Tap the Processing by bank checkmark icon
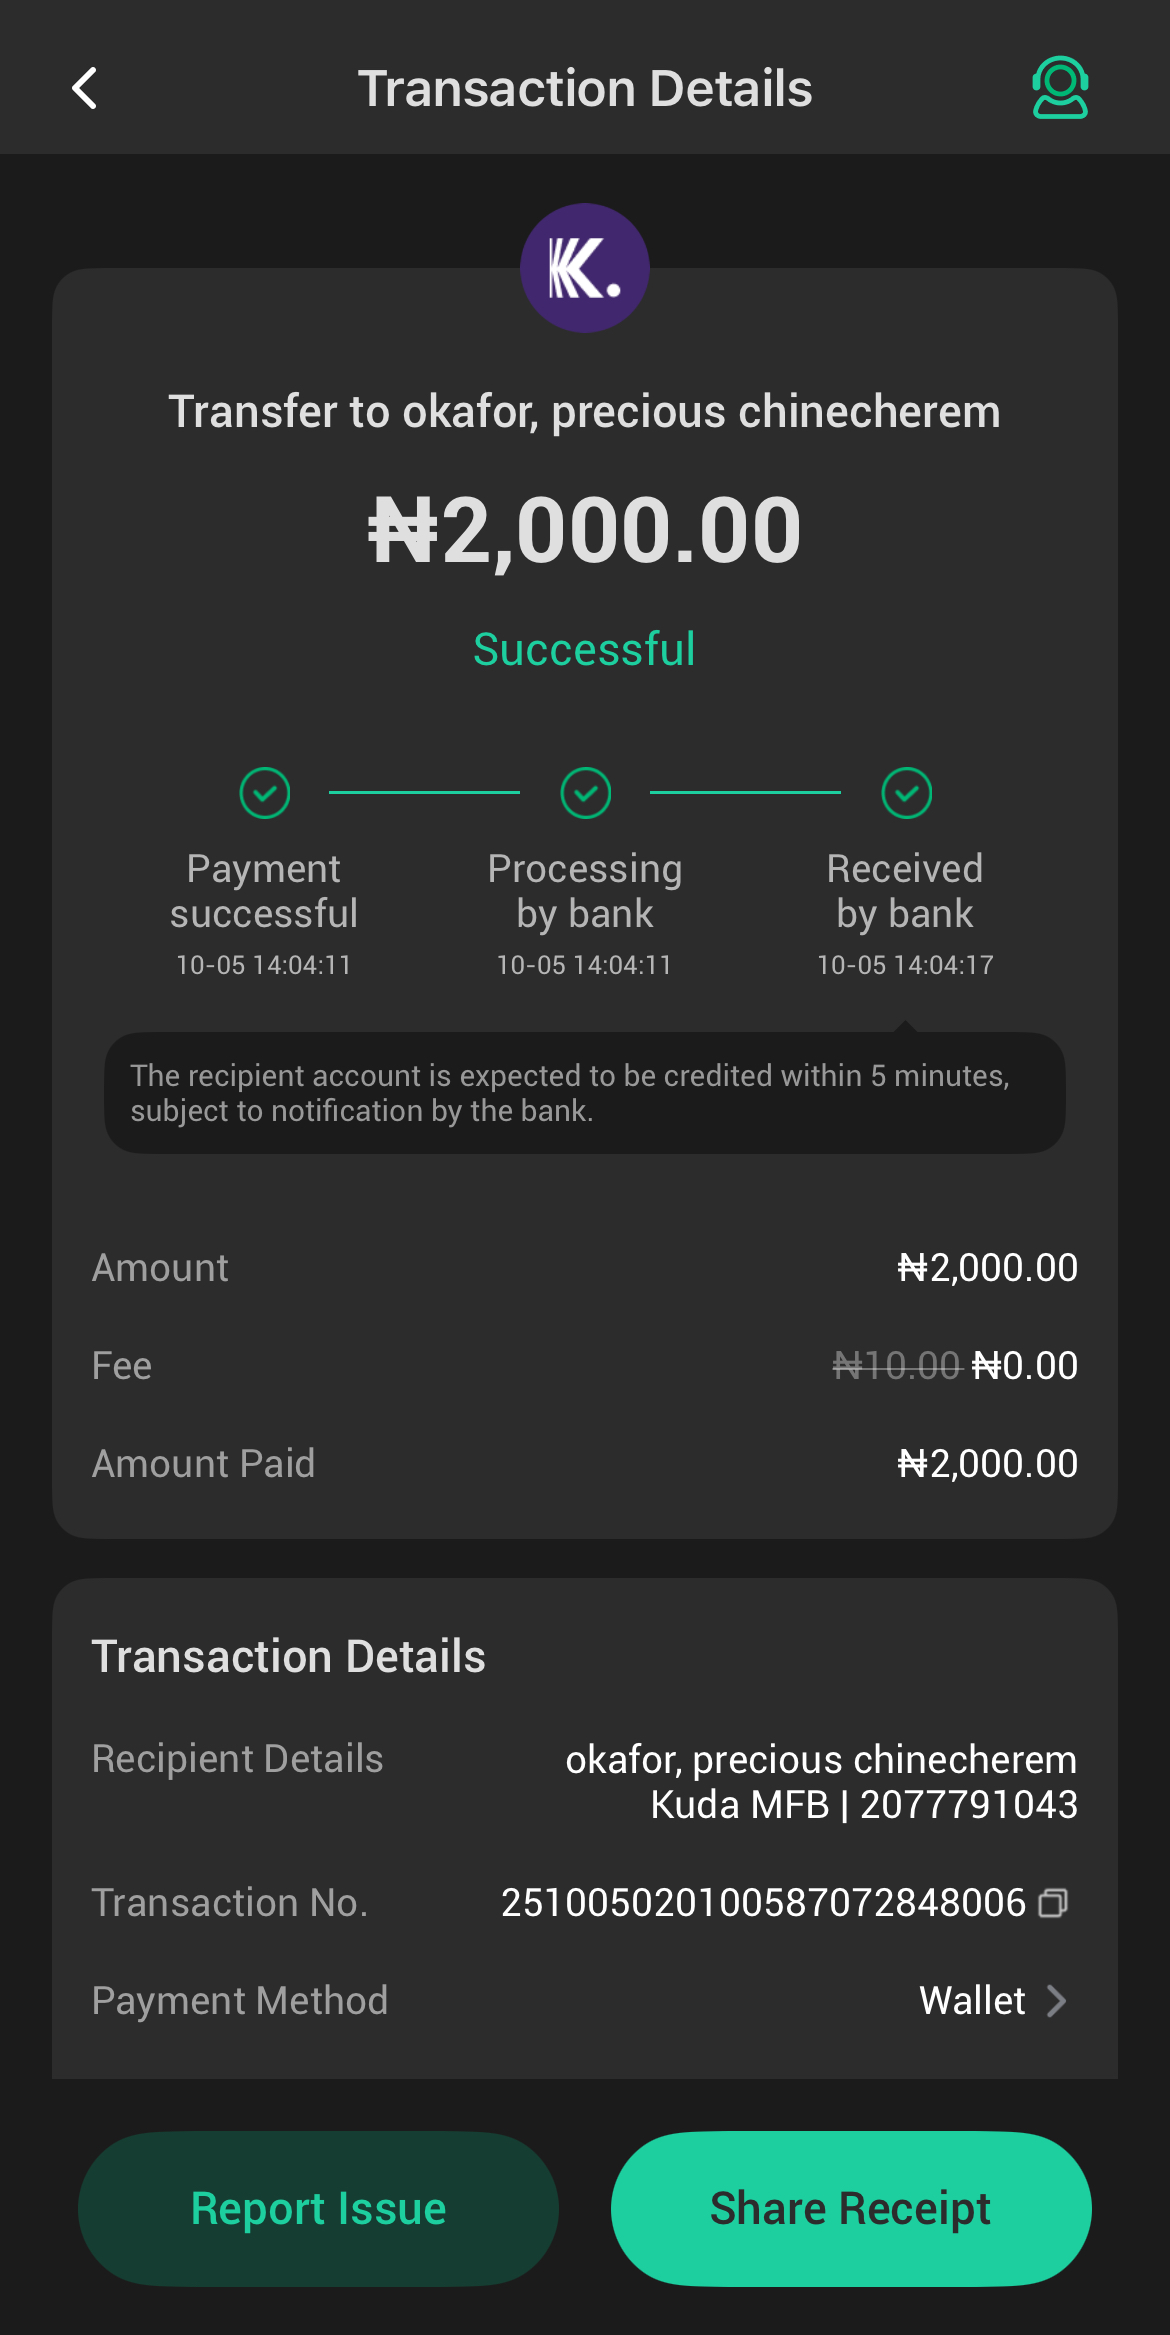This screenshot has height=2335, width=1170. tap(586, 793)
